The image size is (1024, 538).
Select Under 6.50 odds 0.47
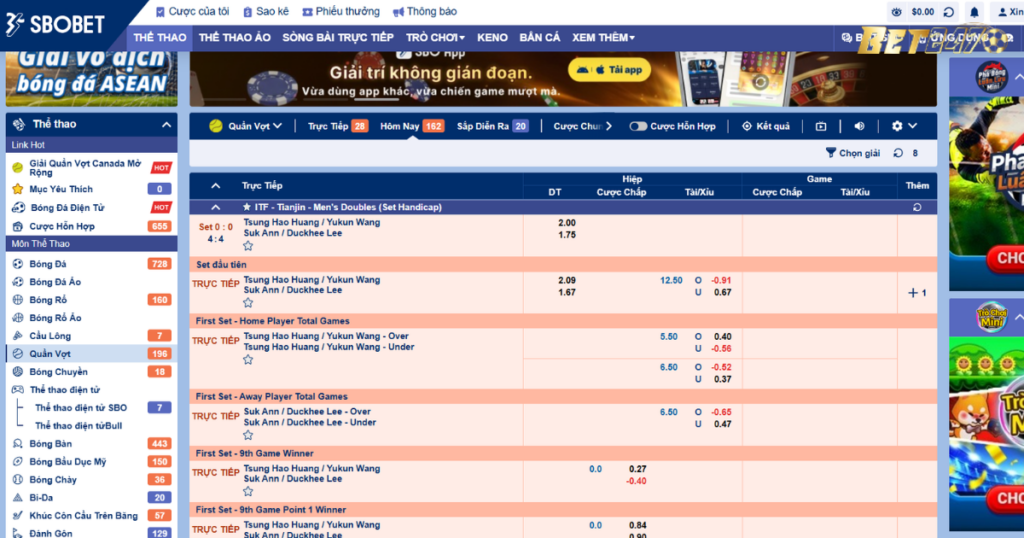pos(722,424)
